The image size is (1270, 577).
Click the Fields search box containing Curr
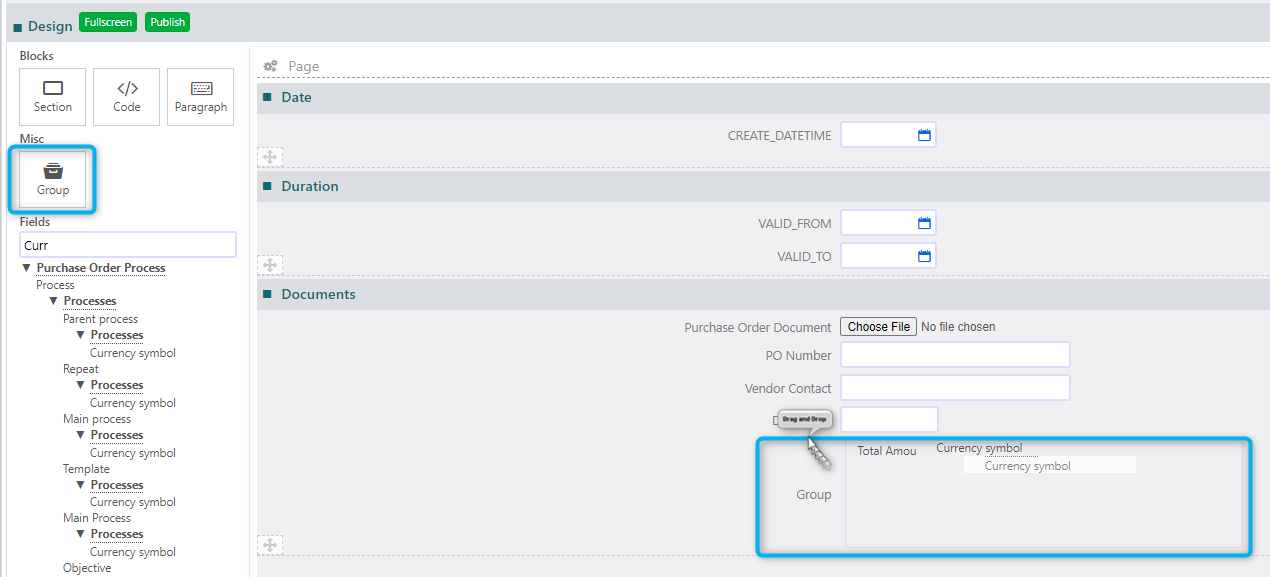pyautogui.click(x=128, y=245)
